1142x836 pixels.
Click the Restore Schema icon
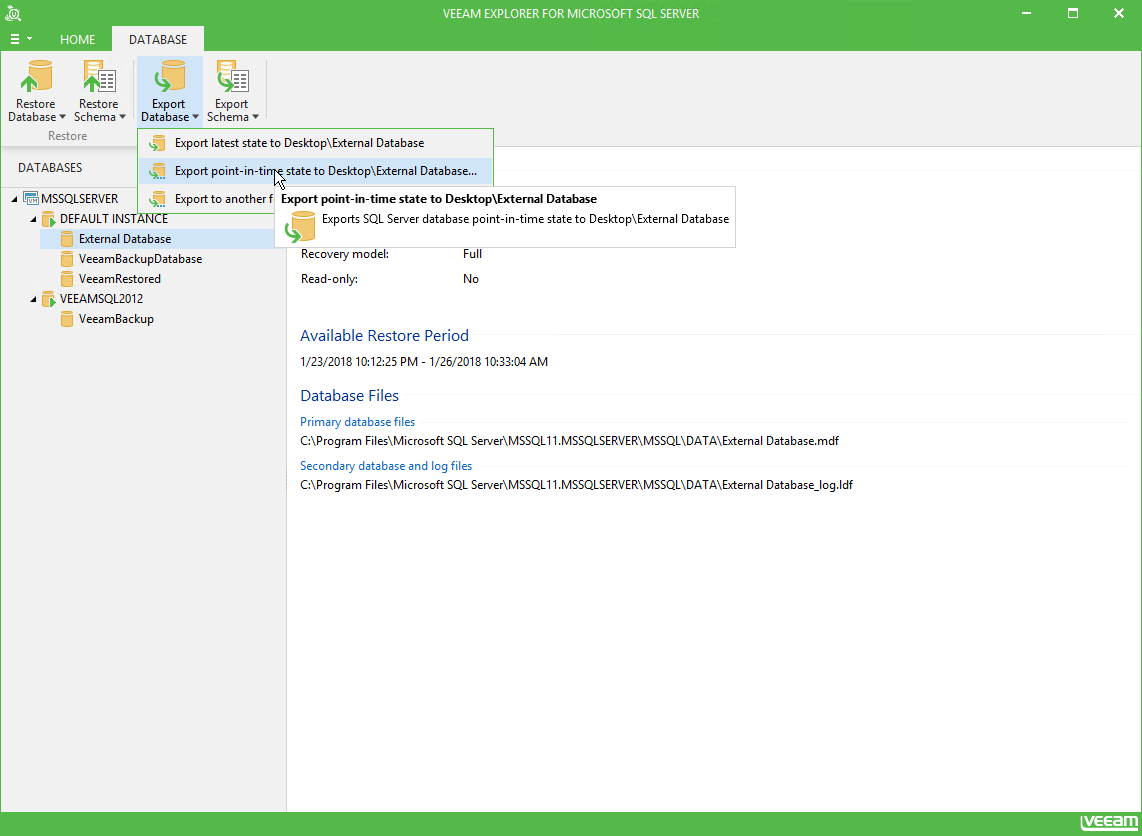(x=99, y=76)
